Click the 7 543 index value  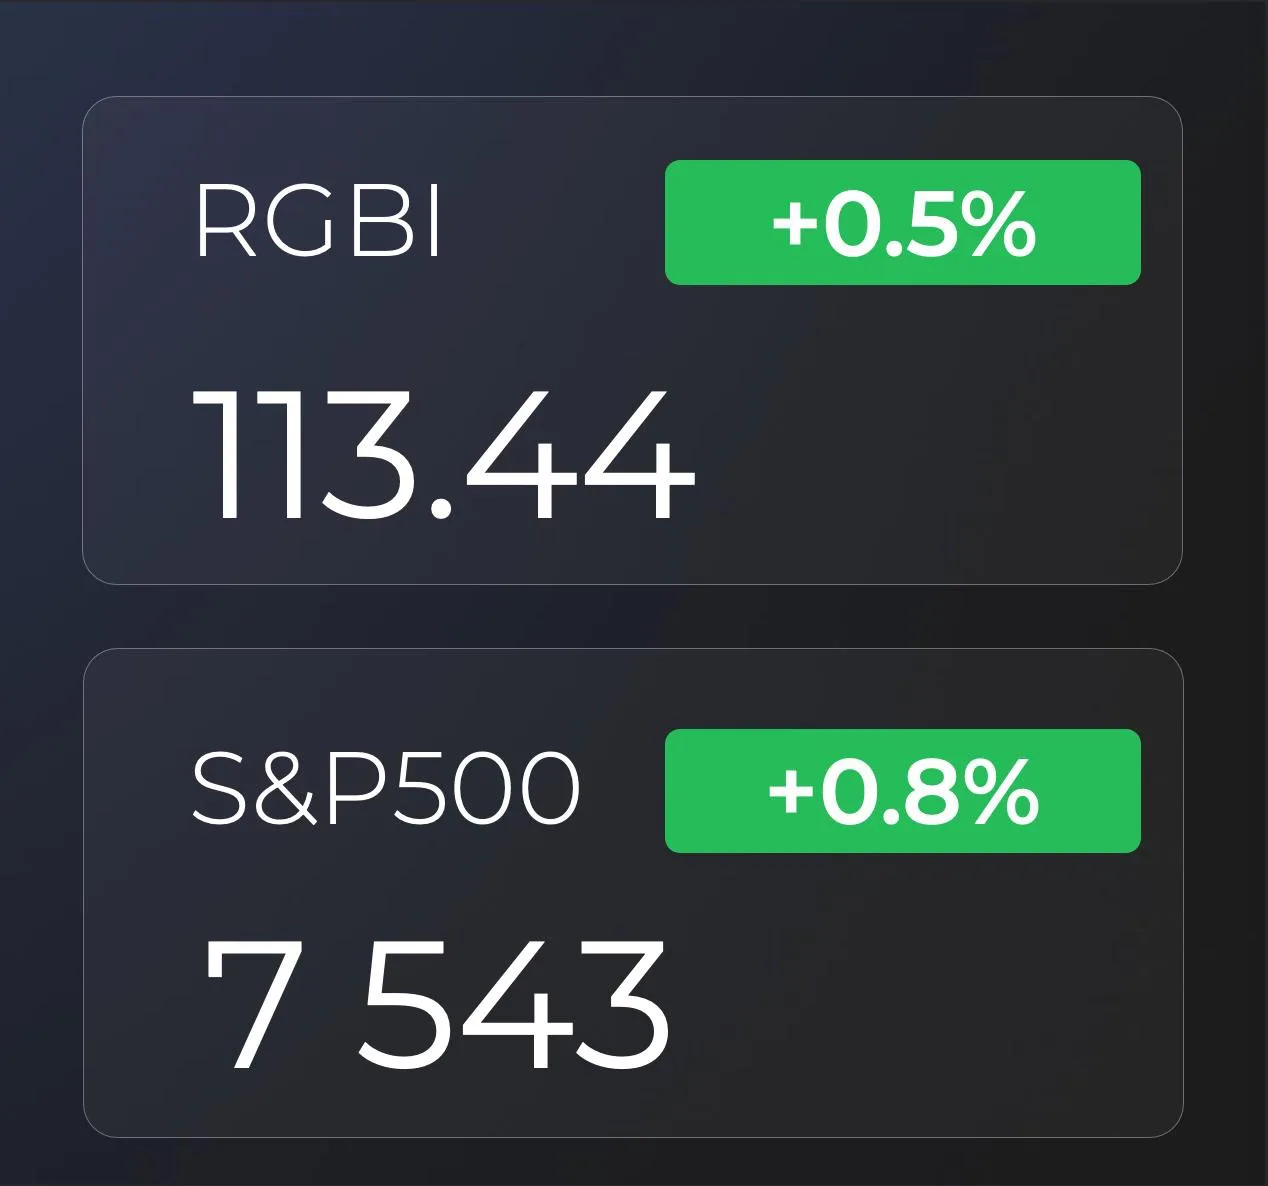438,1004
